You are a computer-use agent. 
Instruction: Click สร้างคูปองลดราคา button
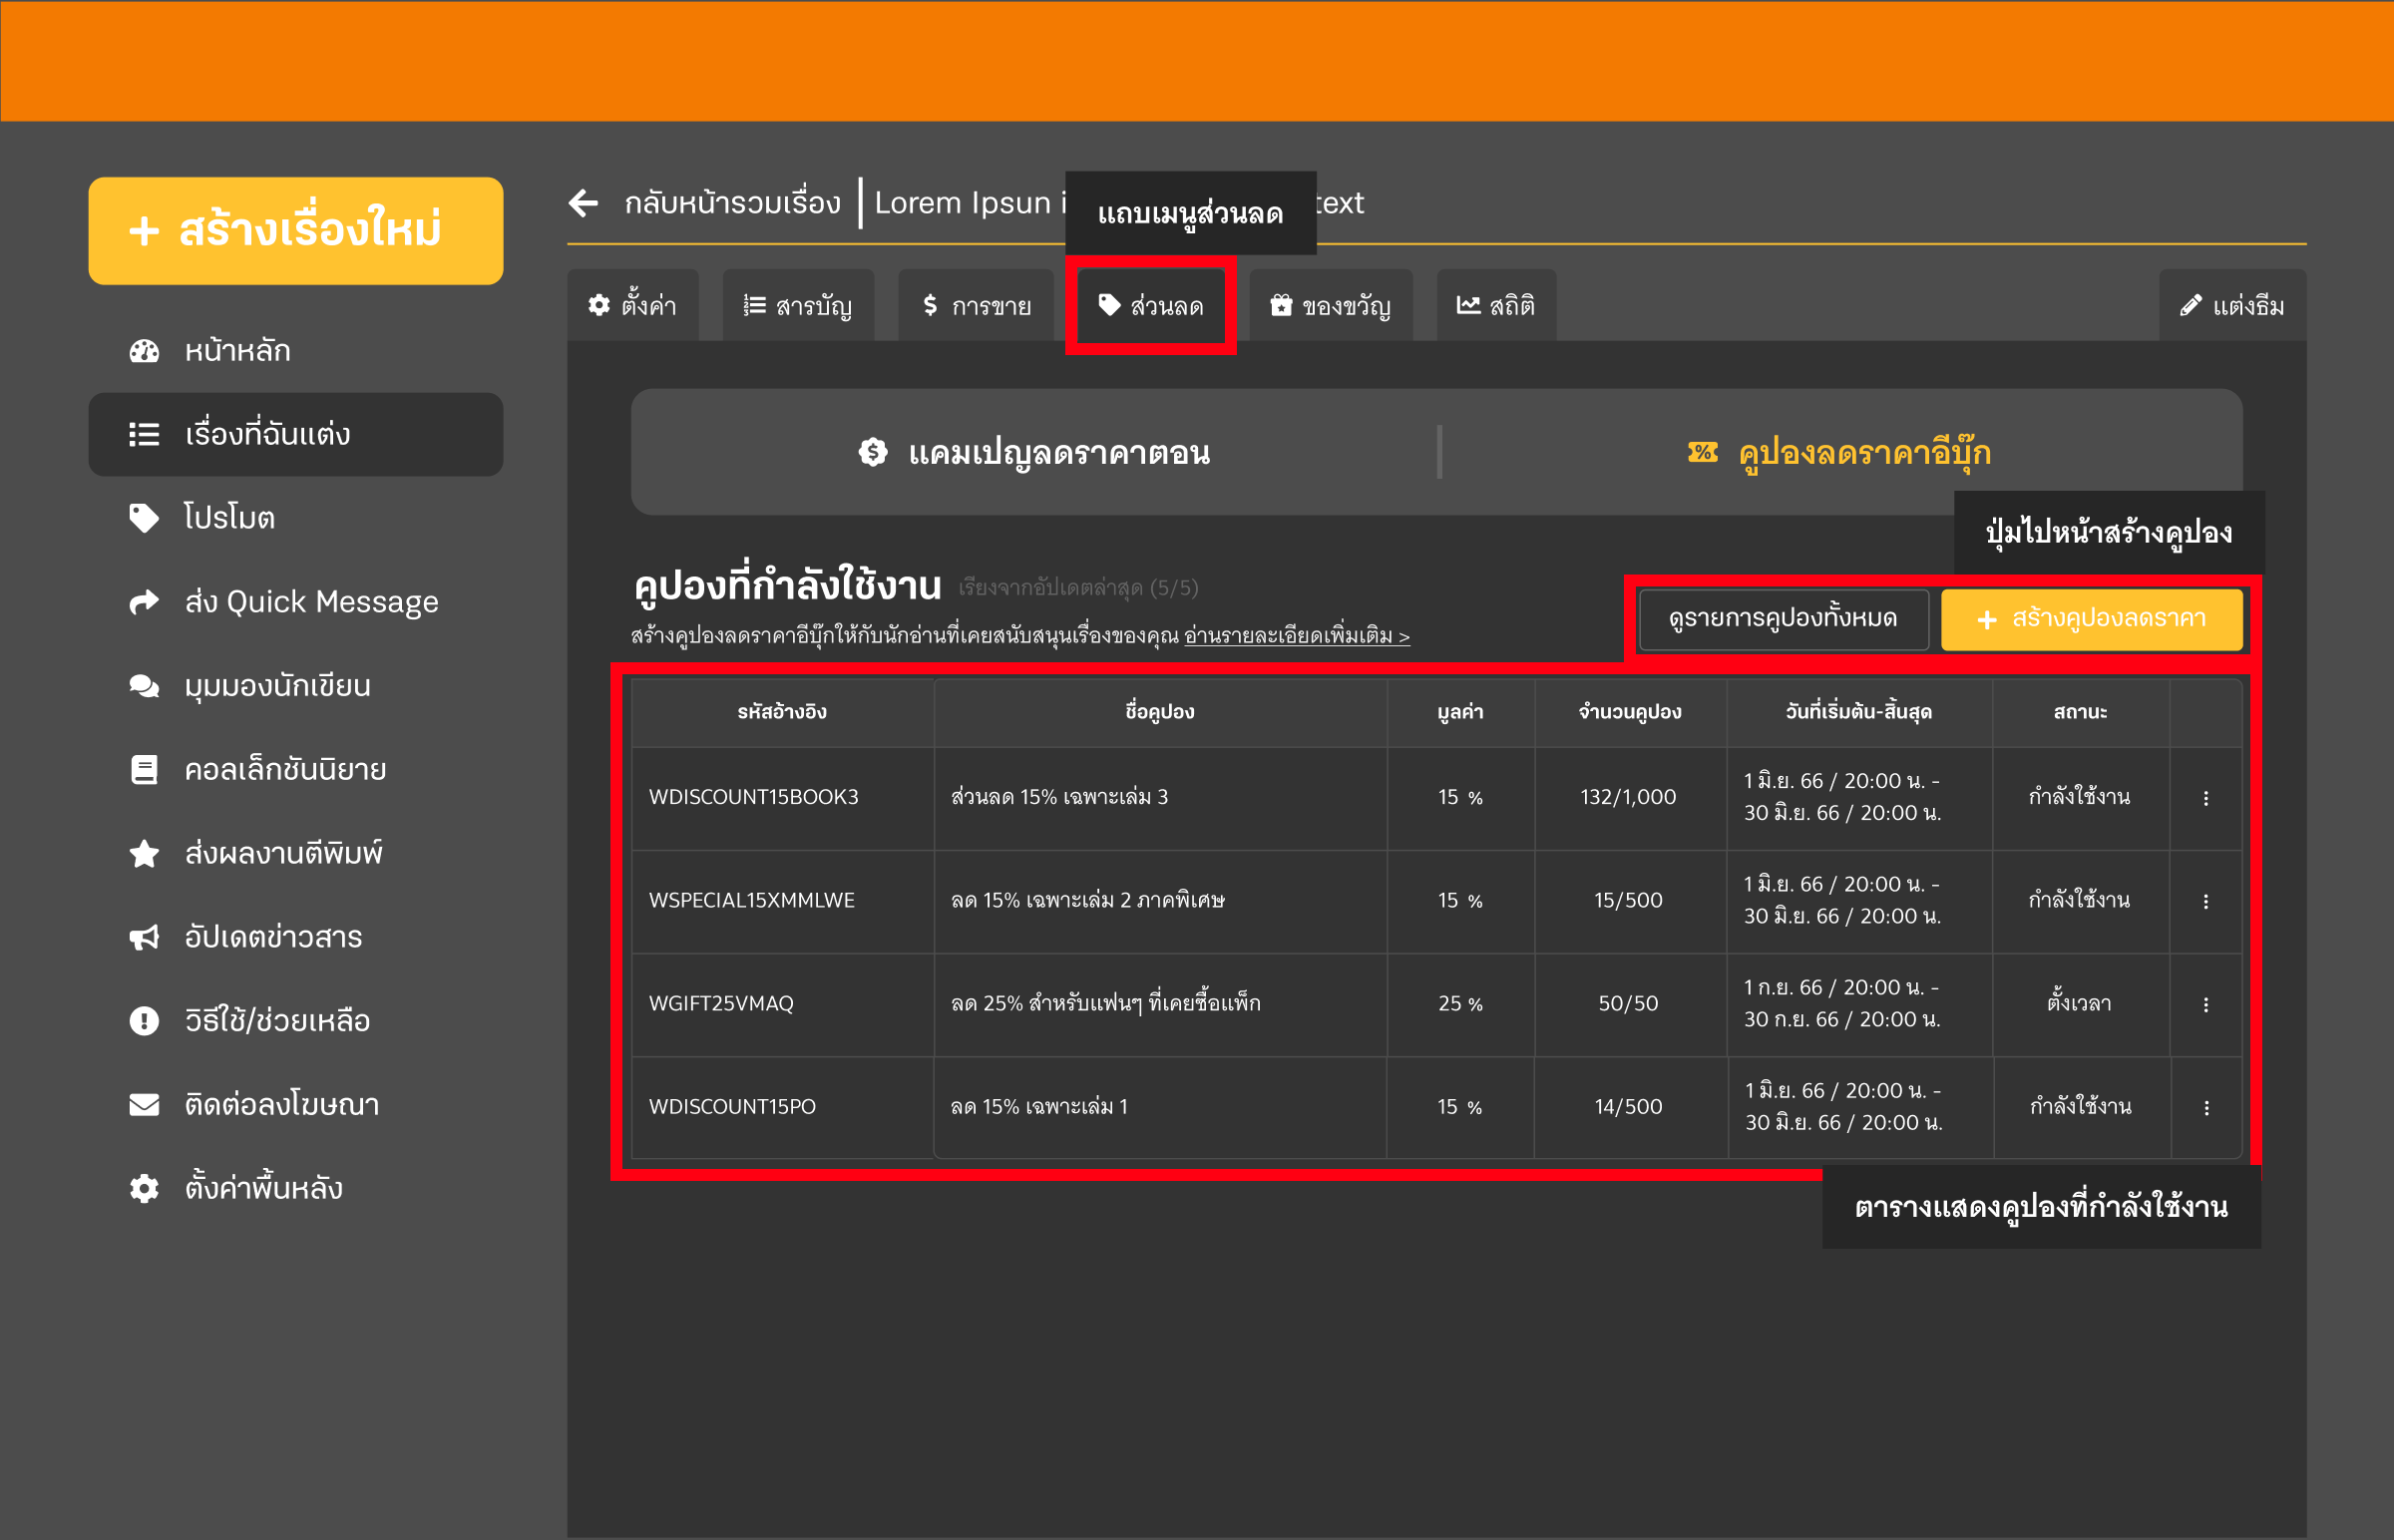(x=2091, y=619)
